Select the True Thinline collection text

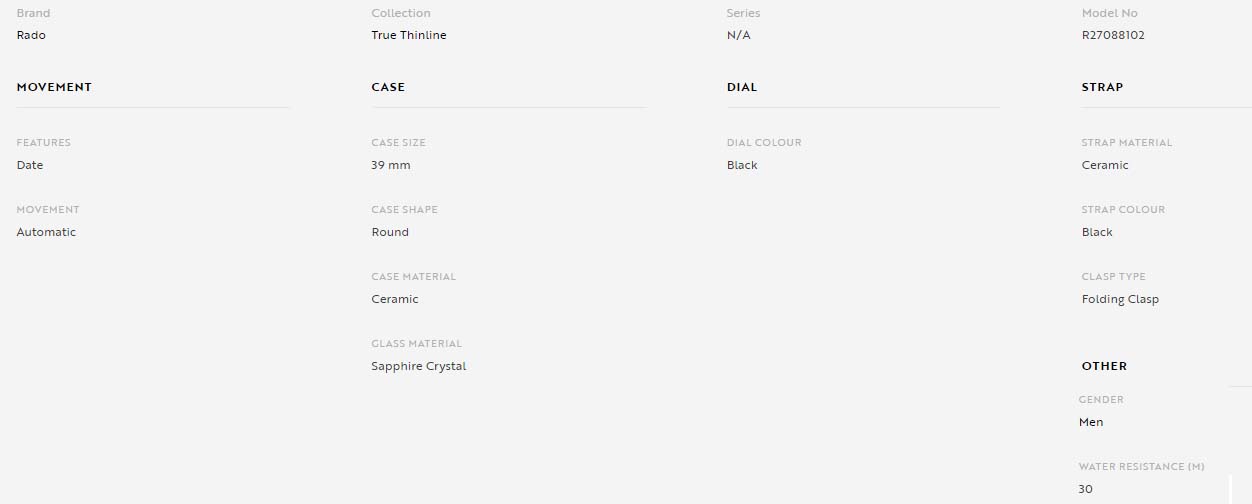[409, 35]
